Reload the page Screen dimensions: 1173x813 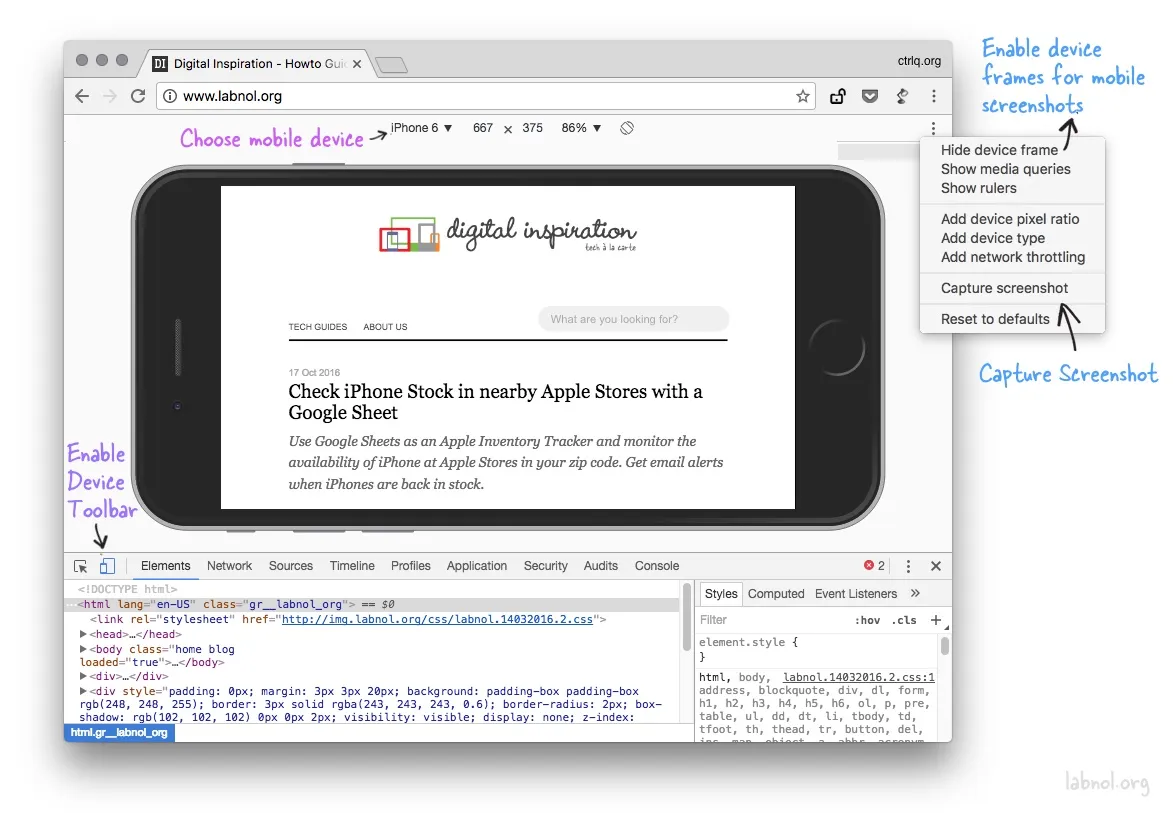(139, 96)
